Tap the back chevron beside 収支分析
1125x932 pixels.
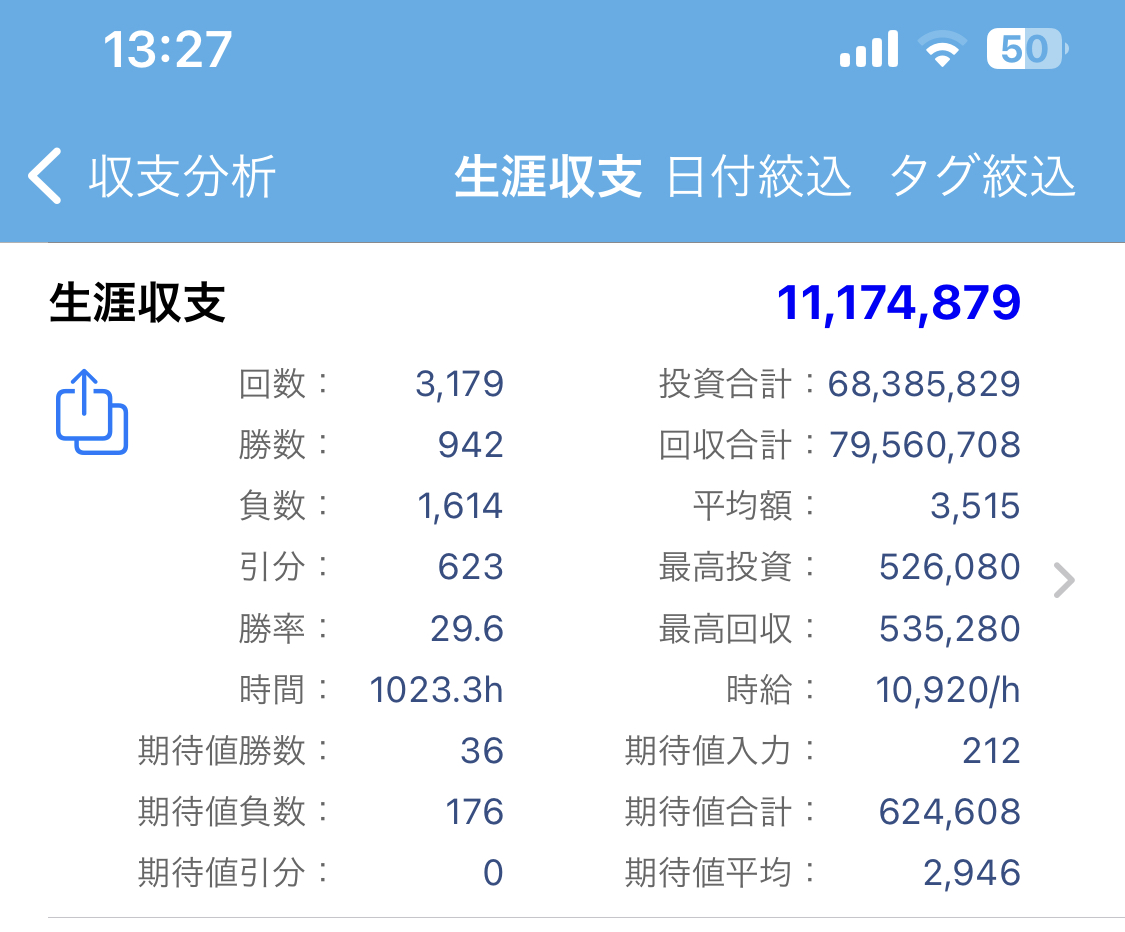coord(44,176)
